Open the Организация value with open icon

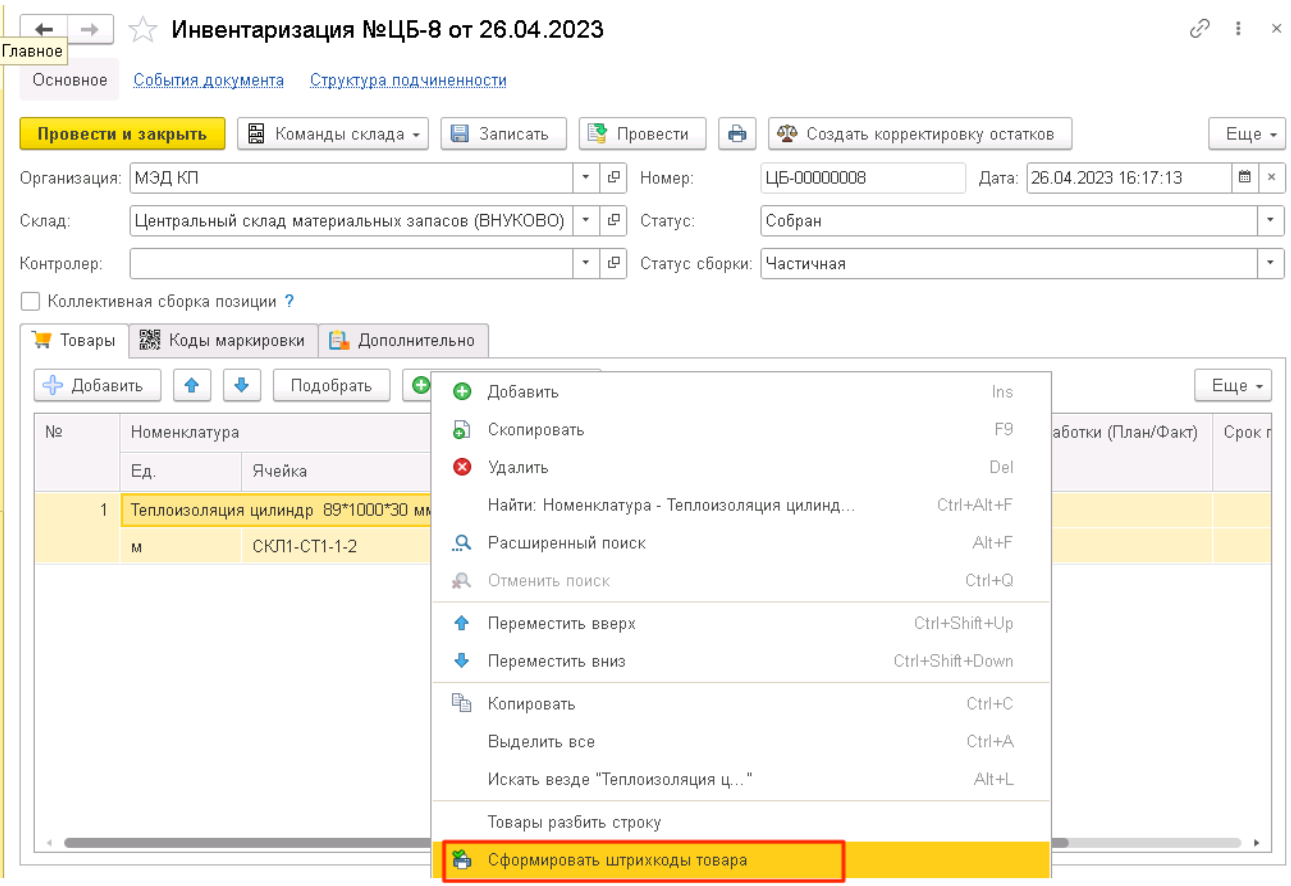coord(614,178)
